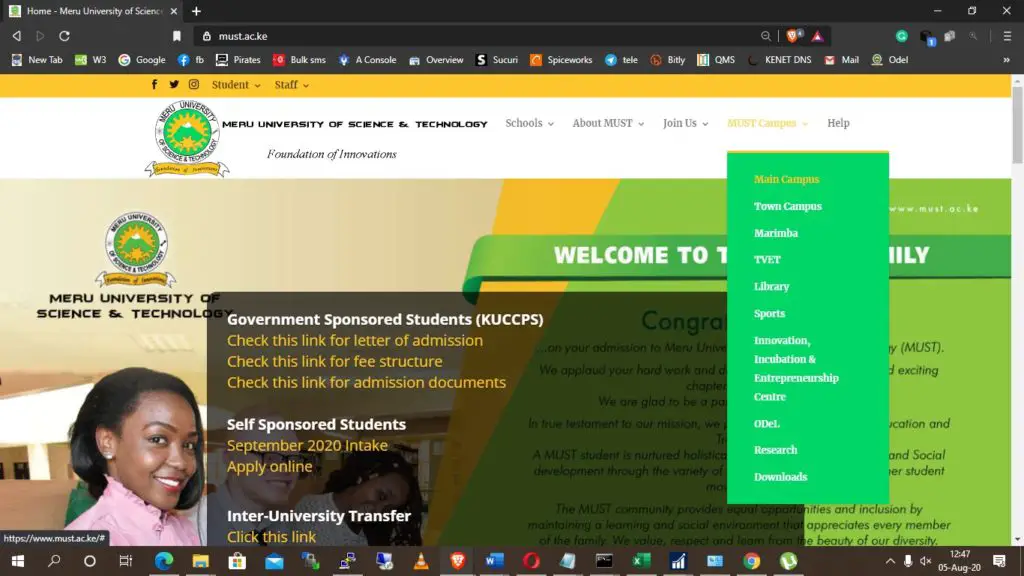Close the Meru University tab
The height and width of the screenshot is (576, 1024).
(x=173, y=11)
